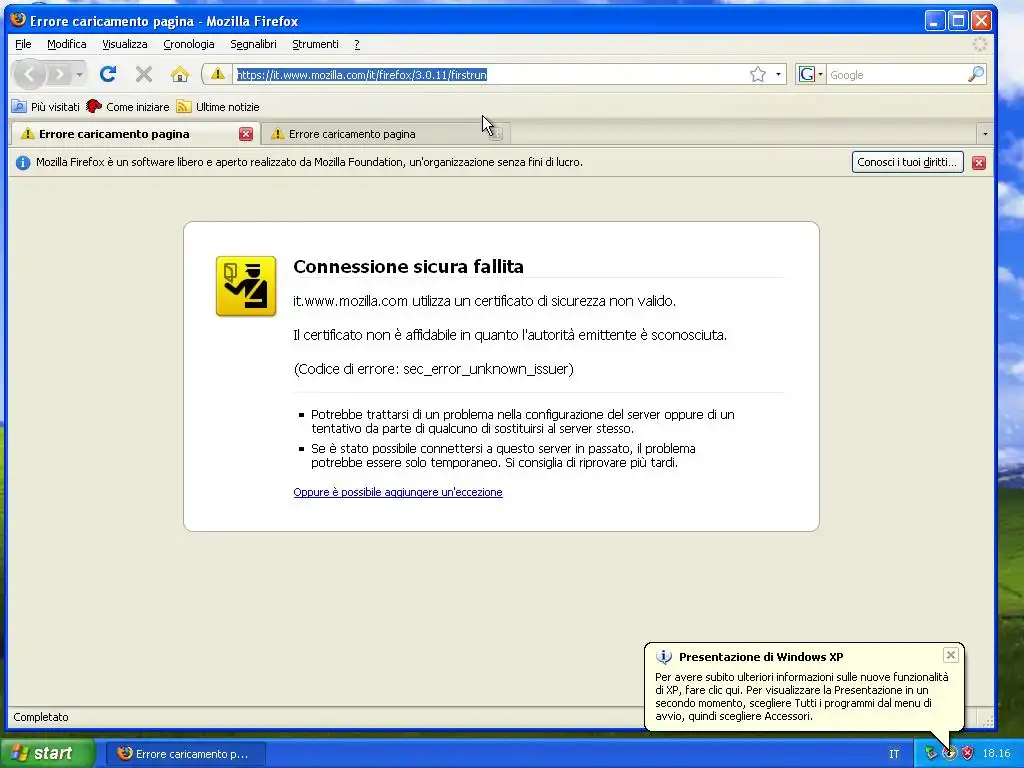Screen dimensions: 1024x768
Task: Open the Ultime notizie feed bookmark
Action: 218,106
